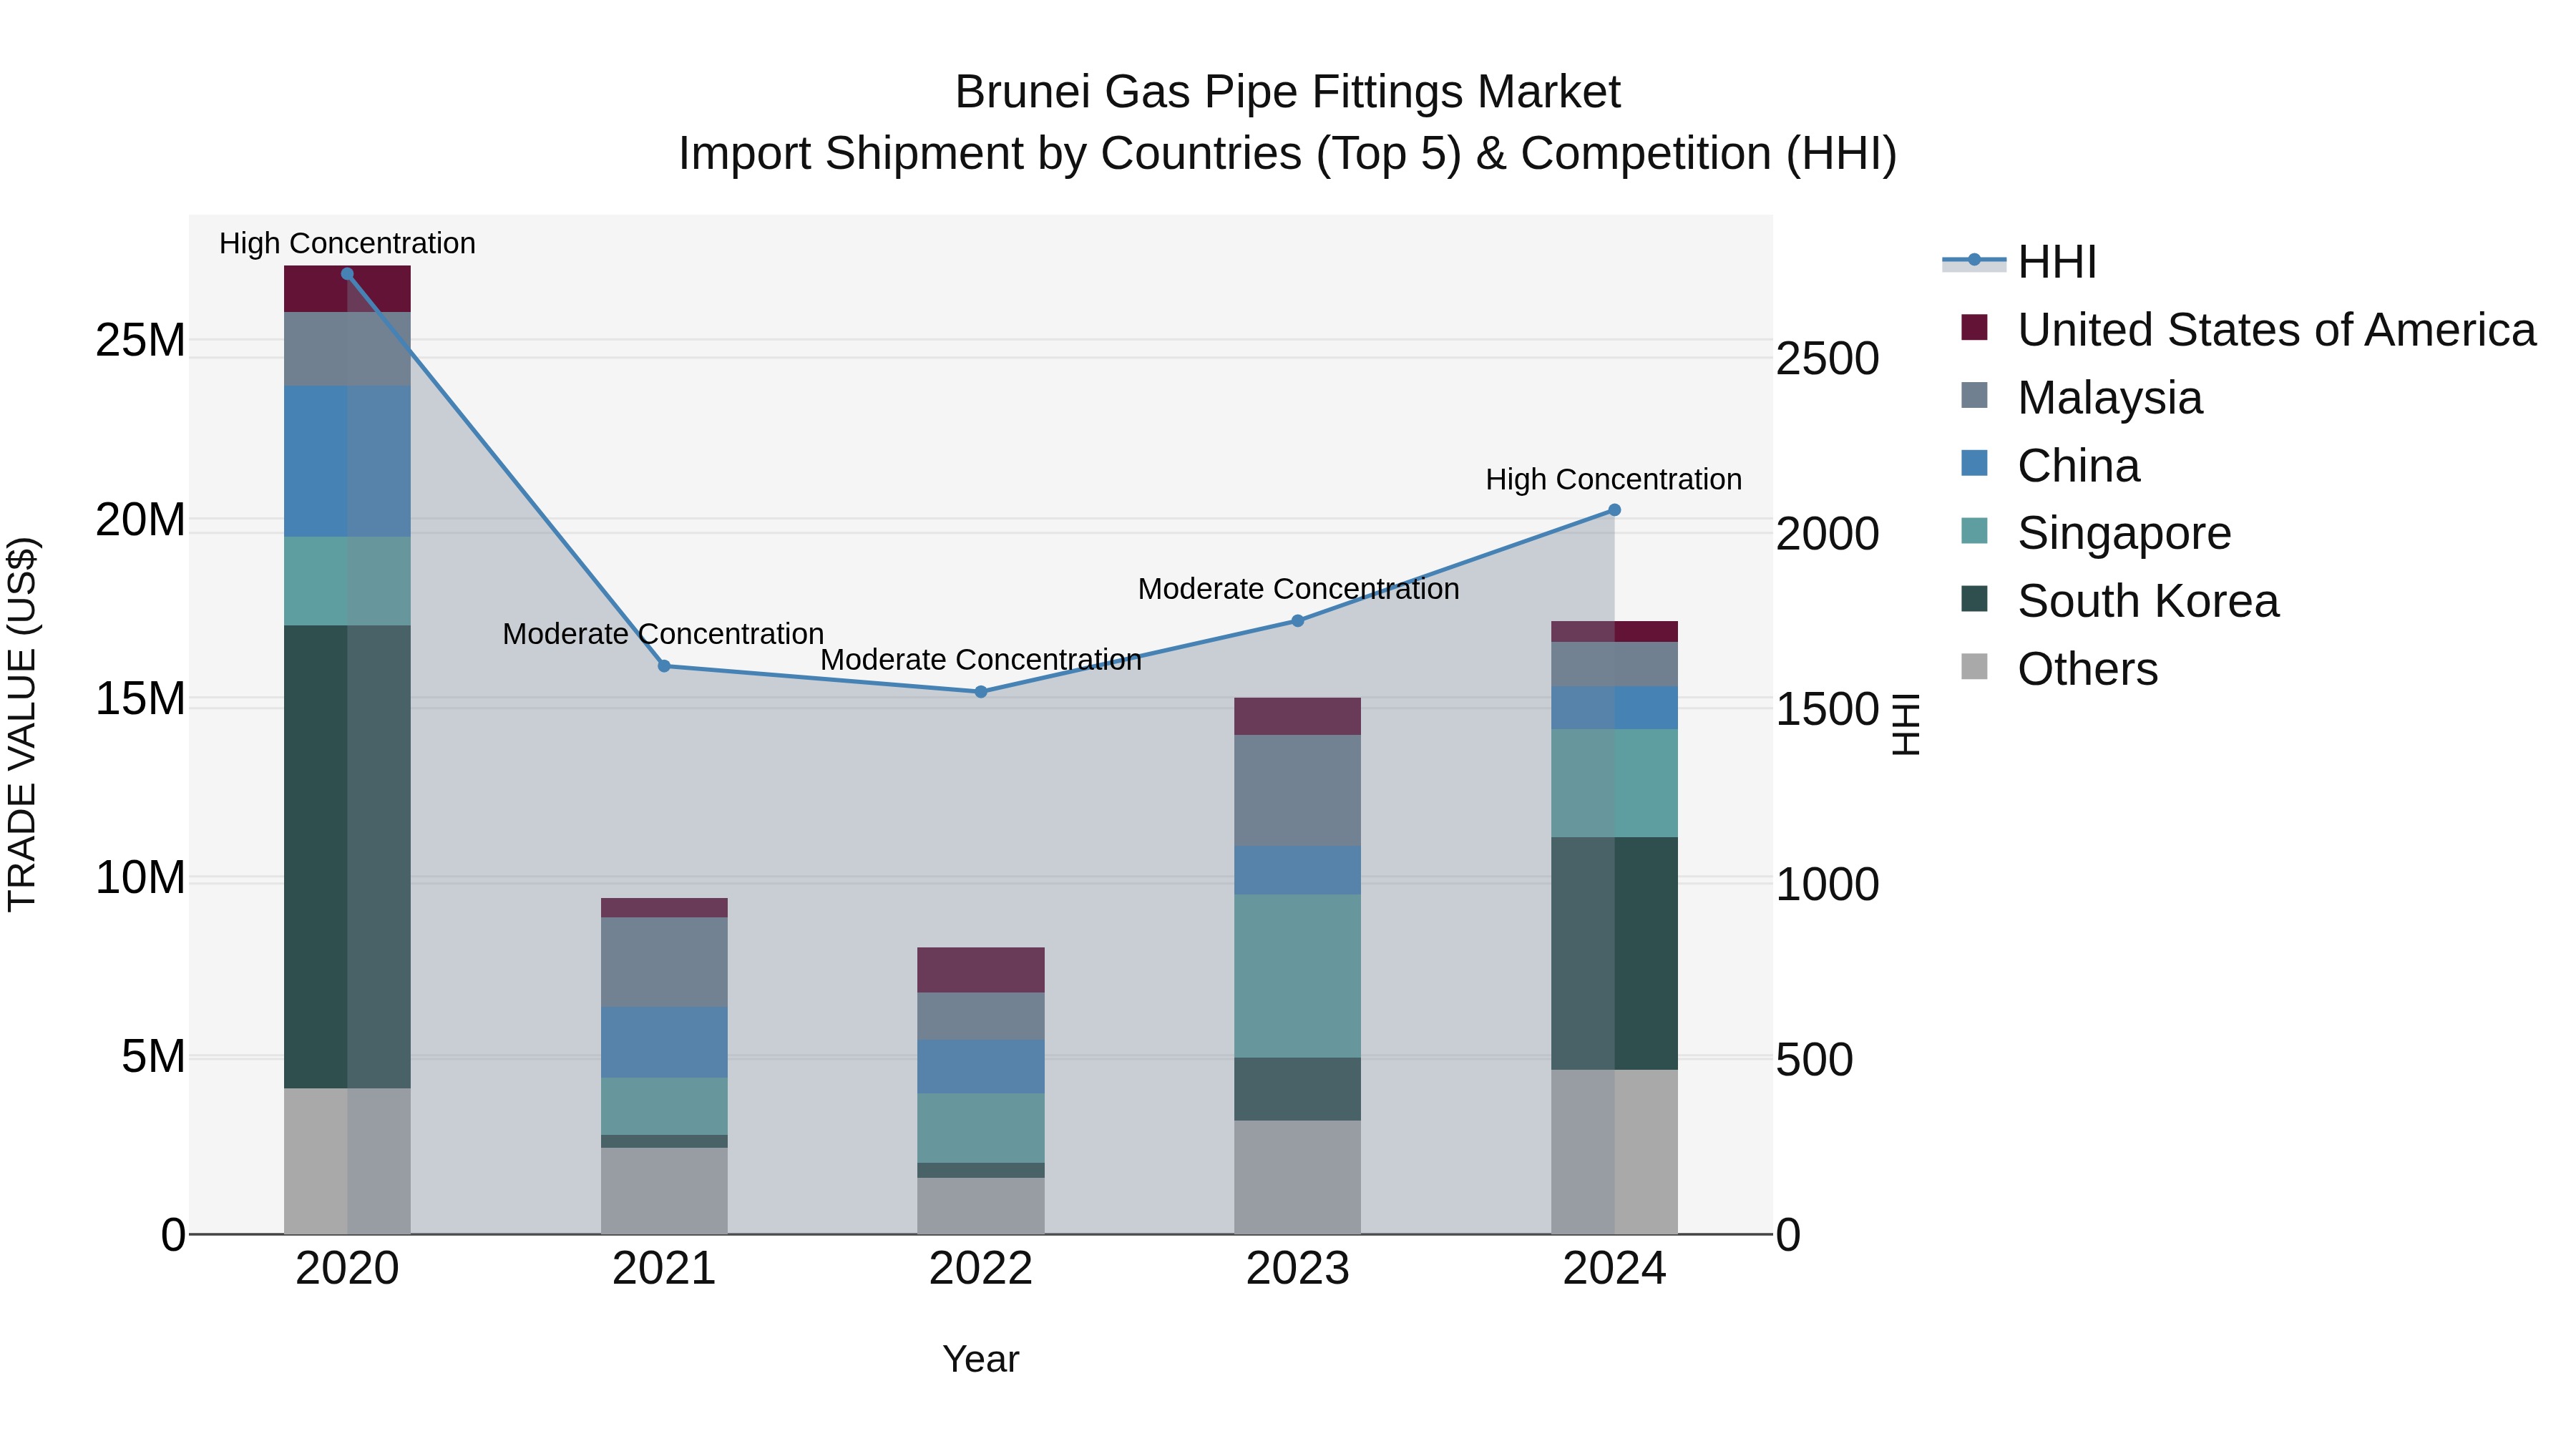Click the 25M y-axis tick label
The height and width of the screenshot is (1449, 2576).
140,341
